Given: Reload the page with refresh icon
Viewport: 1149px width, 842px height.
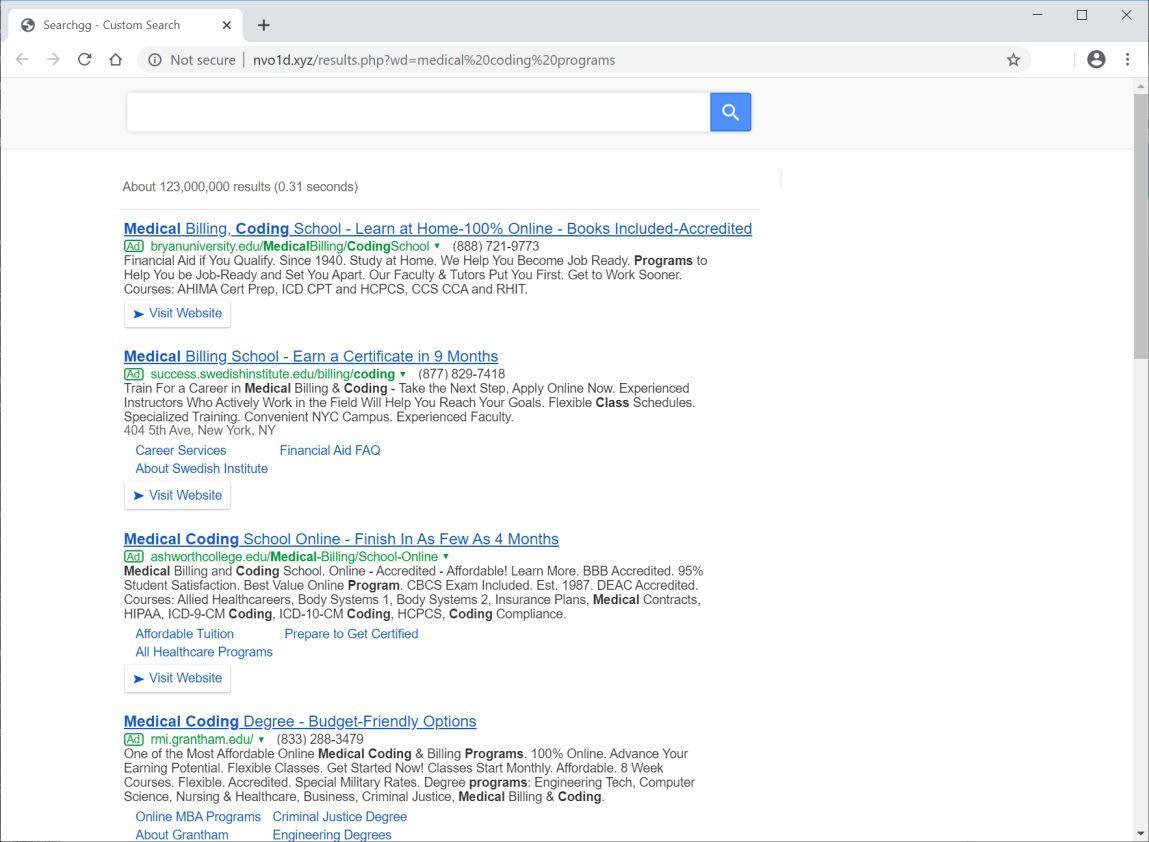Looking at the screenshot, I should [x=84, y=59].
